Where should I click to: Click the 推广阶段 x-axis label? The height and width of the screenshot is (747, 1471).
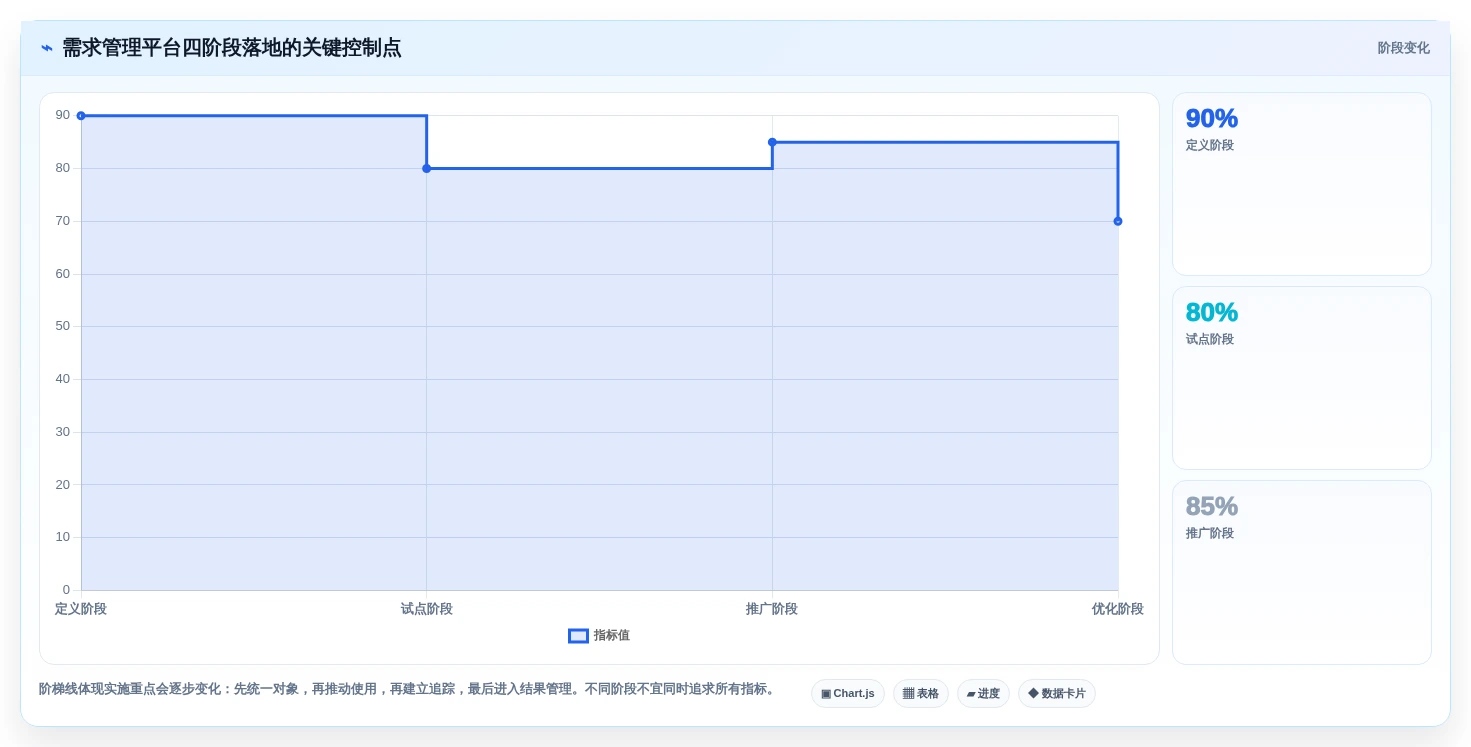772,609
